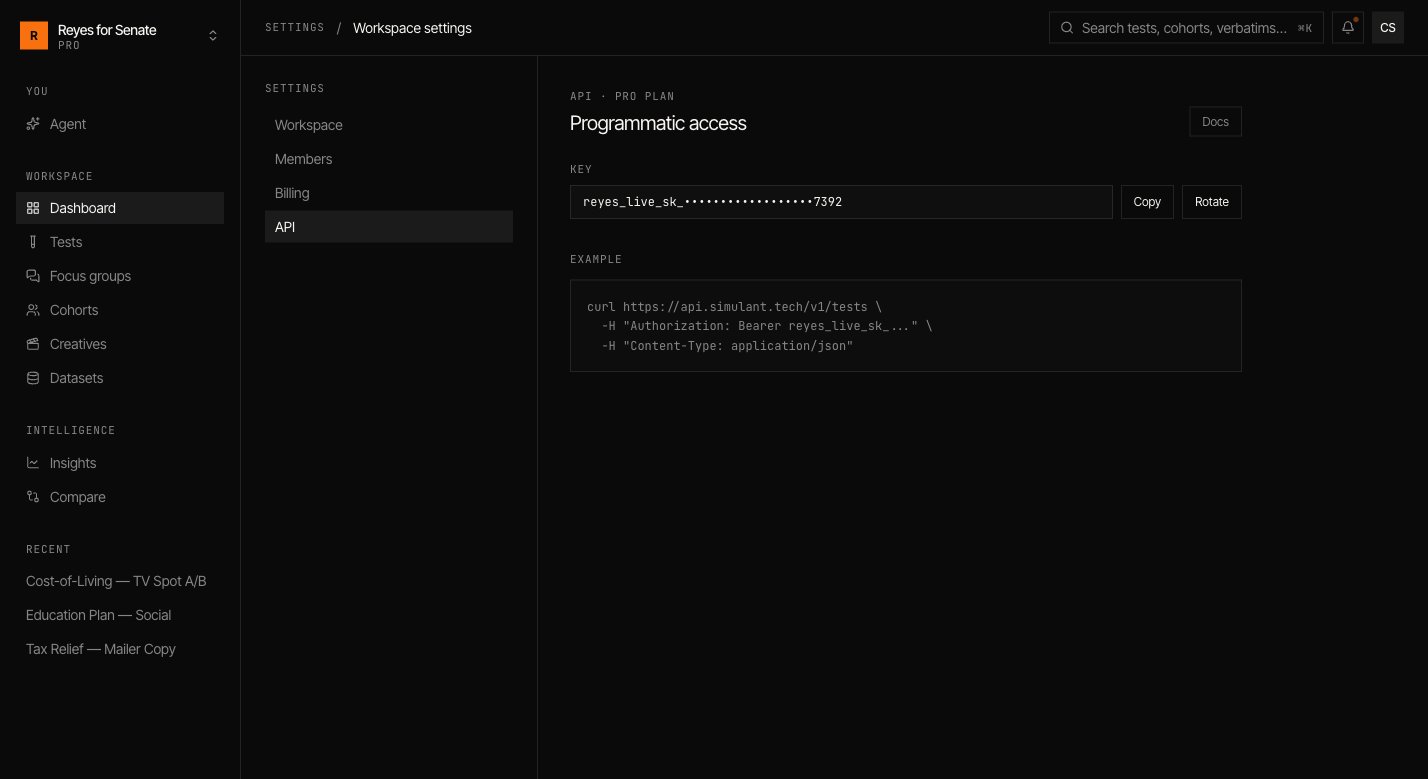Open the Members settings tab
This screenshot has height=779, width=1428.
coord(389,159)
